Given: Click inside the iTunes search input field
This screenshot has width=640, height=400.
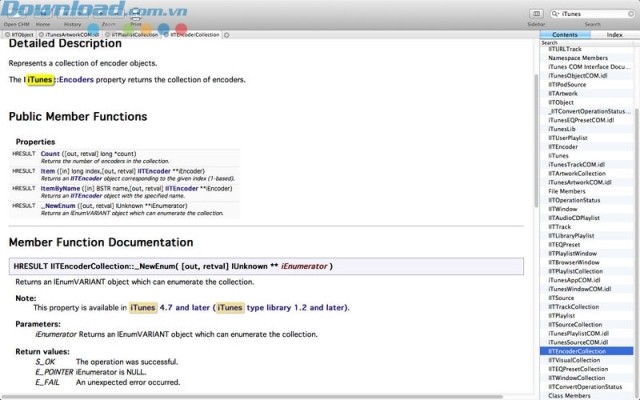Looking at the screenshot, I should coord(592,15).
